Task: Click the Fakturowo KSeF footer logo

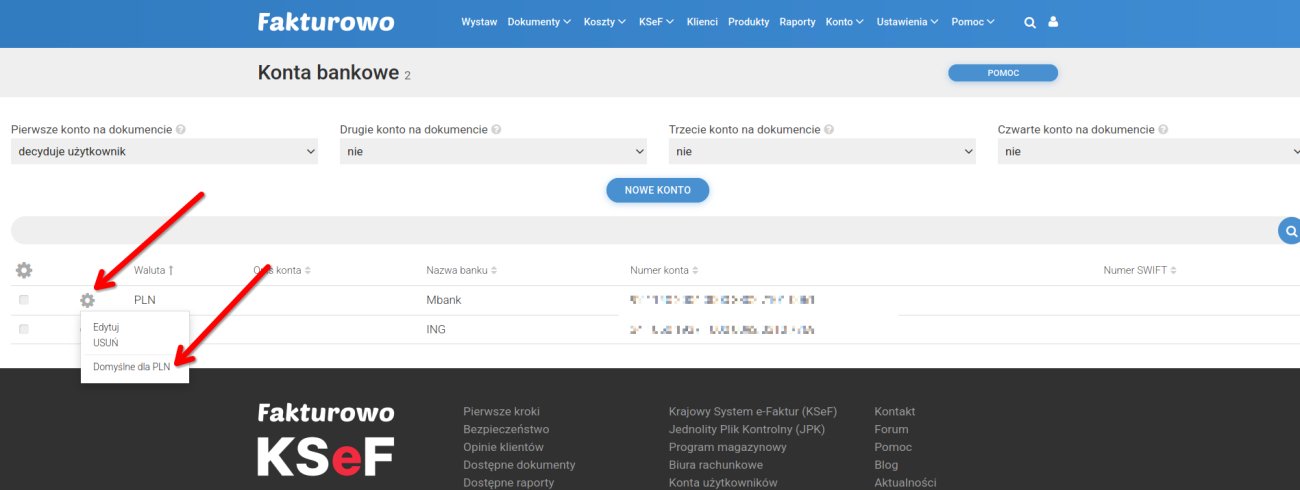Action: tap(326, 440)
